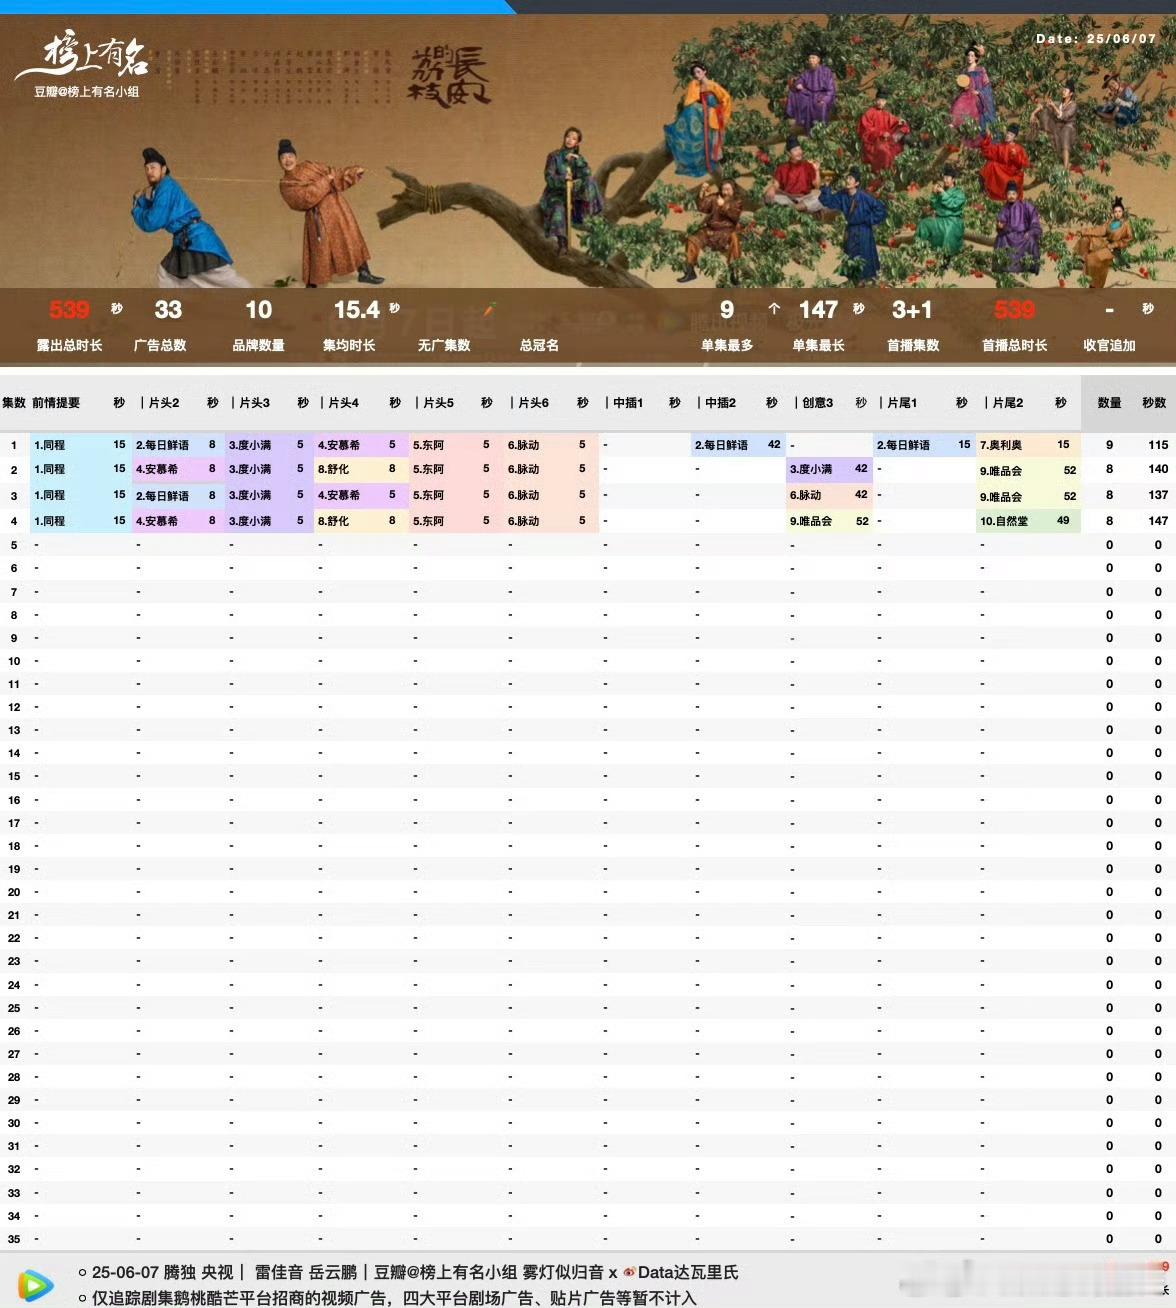Click the 集数 column header
The image size is (1176, 1308).
point(14,403)
